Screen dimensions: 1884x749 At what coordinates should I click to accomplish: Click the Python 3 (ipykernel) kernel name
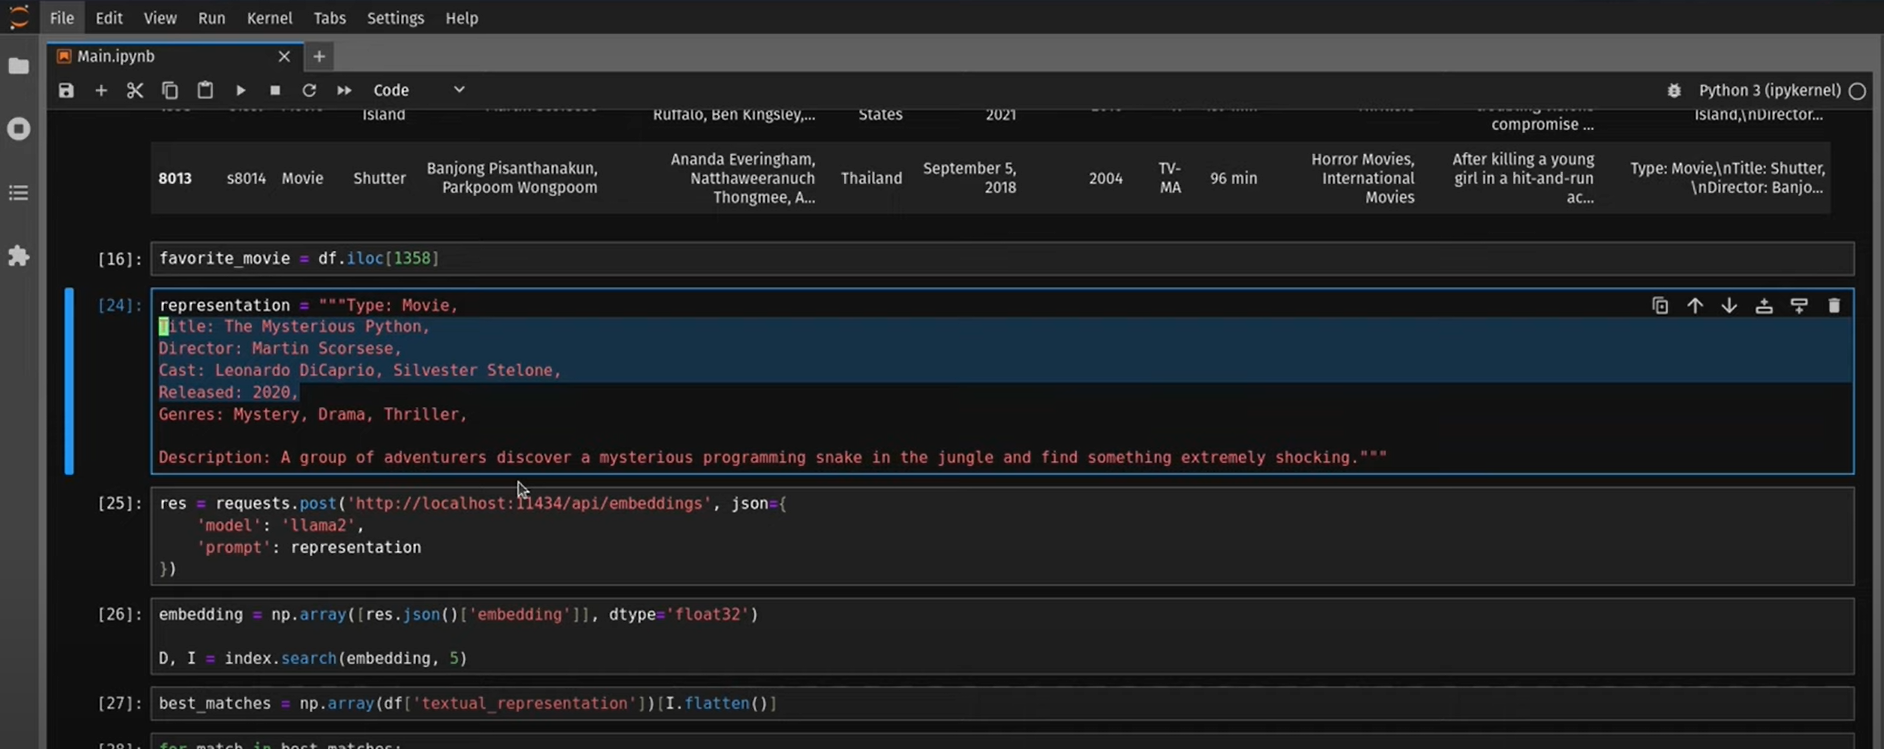click(1769, 90)
